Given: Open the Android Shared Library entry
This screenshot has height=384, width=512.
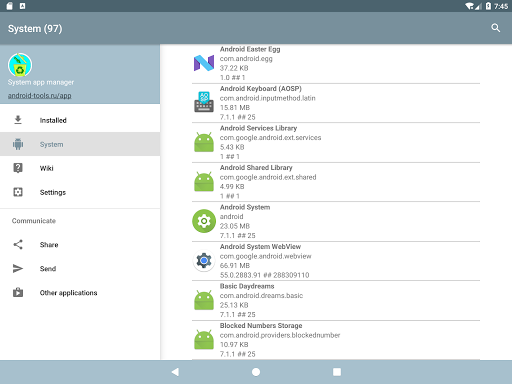Looking at the screenshot, I should point(336,182).
